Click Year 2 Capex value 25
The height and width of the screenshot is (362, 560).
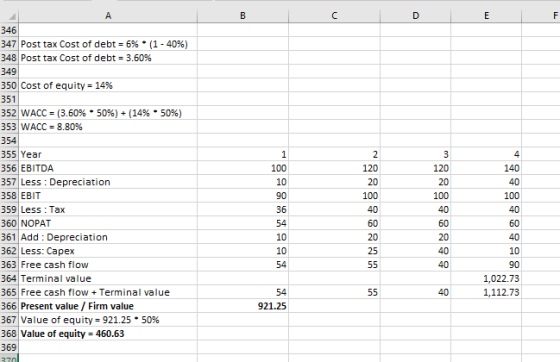coord(334,251)
